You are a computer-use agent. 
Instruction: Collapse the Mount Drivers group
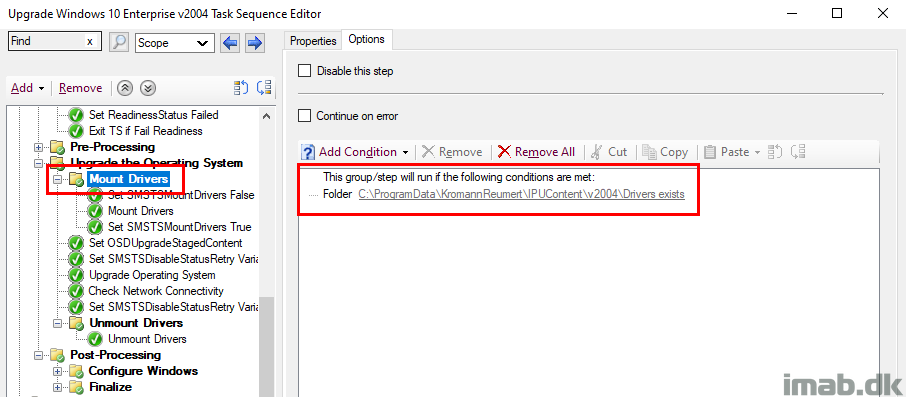[57, 180]
